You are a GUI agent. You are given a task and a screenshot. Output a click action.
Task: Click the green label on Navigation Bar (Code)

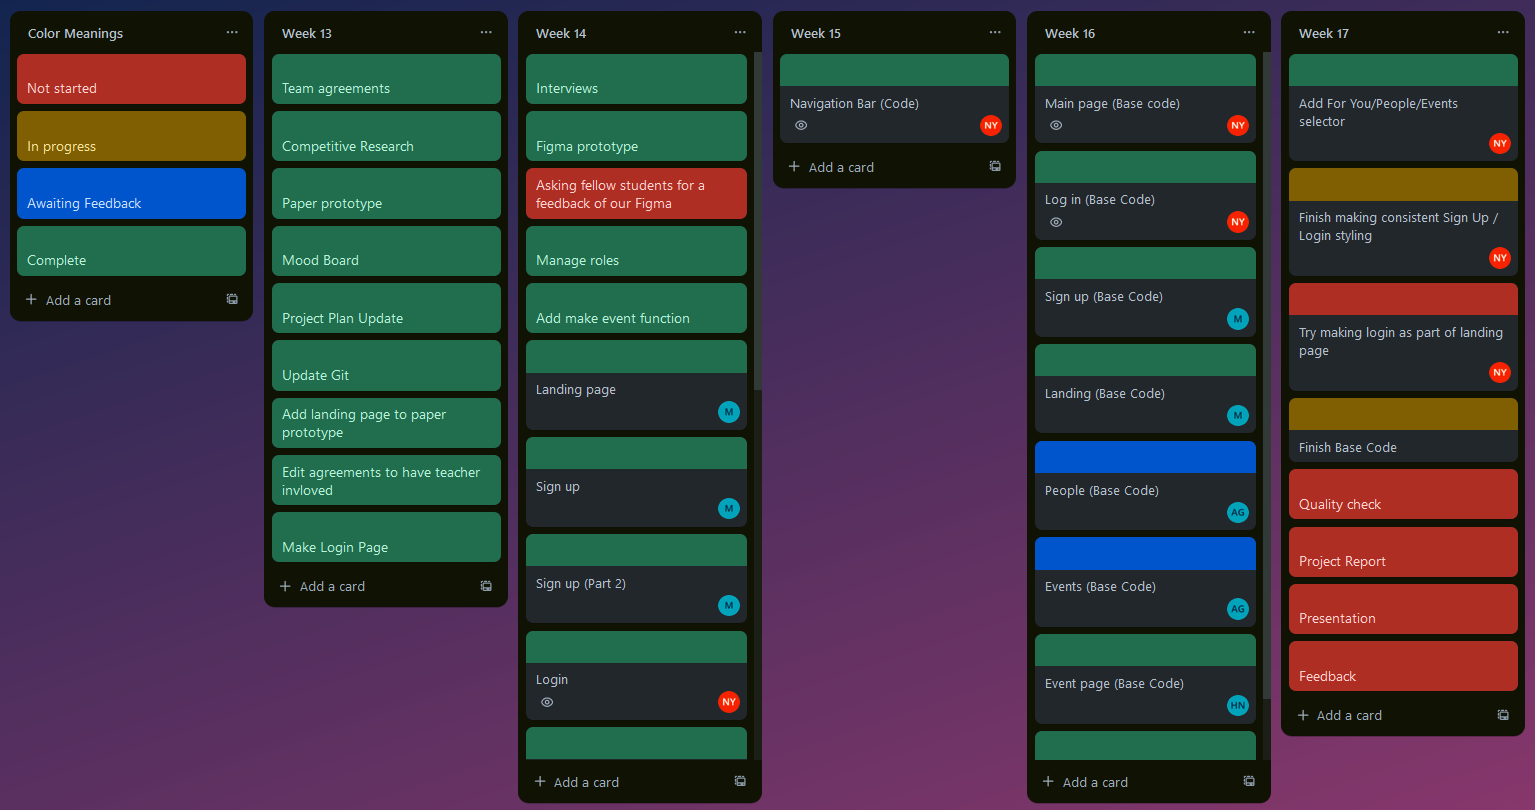[x=893, y=70]
